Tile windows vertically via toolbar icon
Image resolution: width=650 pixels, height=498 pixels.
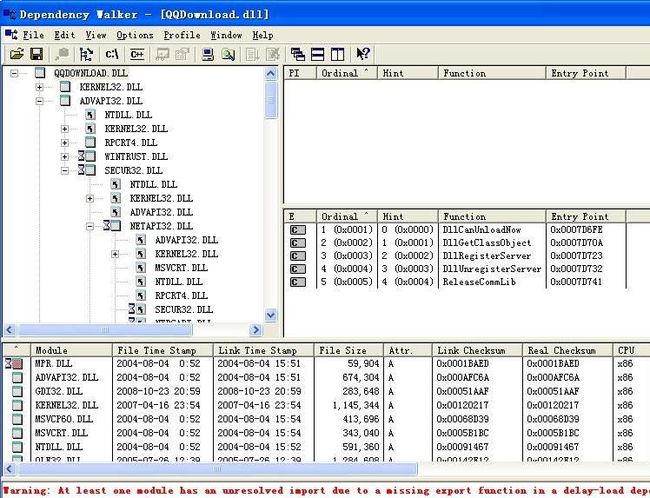(337, 54)
